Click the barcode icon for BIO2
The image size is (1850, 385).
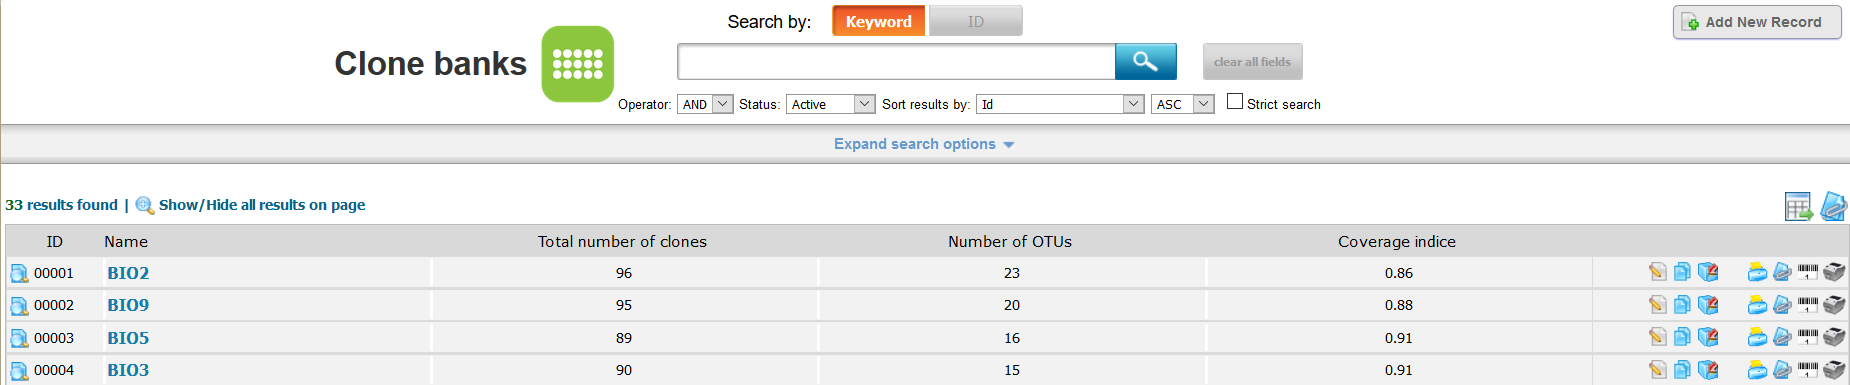(1807, 272)
